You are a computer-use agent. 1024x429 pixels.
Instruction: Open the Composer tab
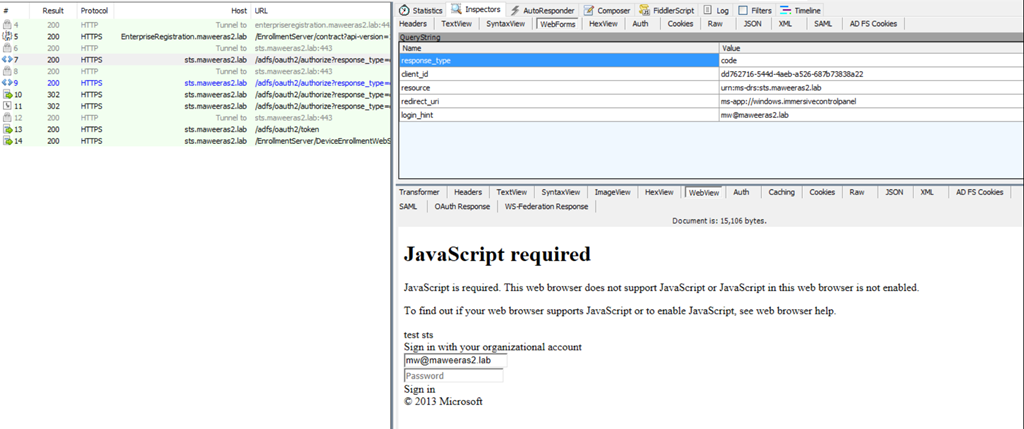[x=607, y=9]
